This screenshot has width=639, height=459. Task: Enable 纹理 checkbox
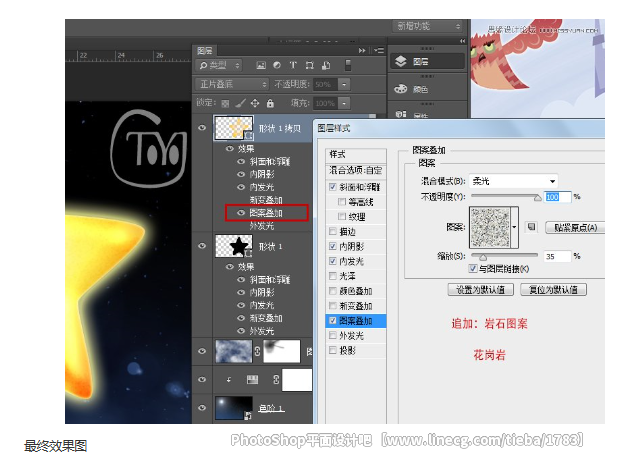(342, 216)
